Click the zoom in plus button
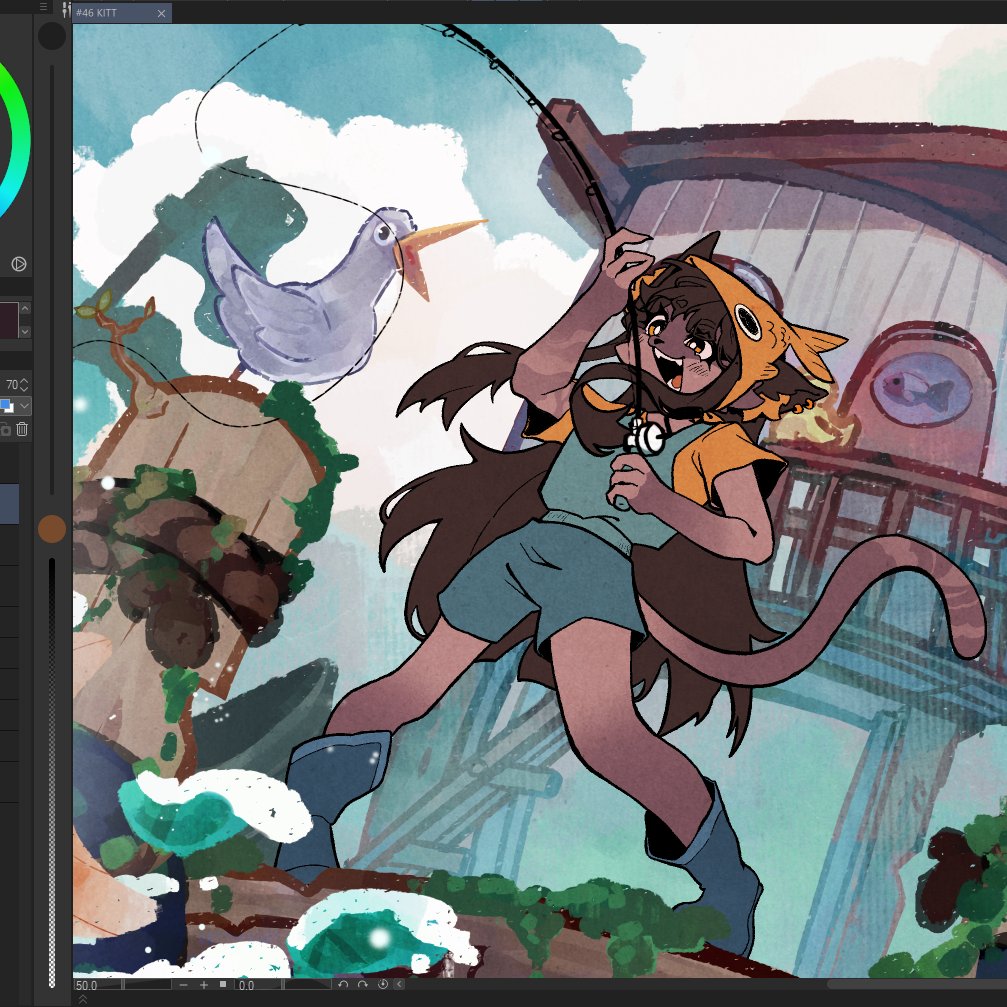This screenshot has height=1007, width=1007. pos(204,985)
